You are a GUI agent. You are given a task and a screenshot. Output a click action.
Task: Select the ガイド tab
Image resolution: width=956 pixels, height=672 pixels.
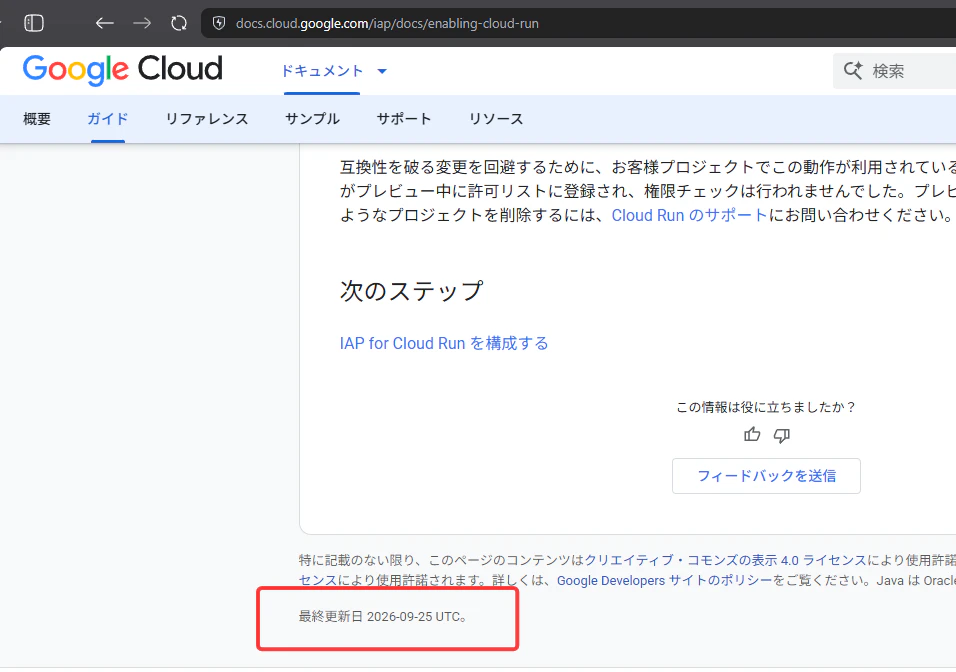coord(108,119)
